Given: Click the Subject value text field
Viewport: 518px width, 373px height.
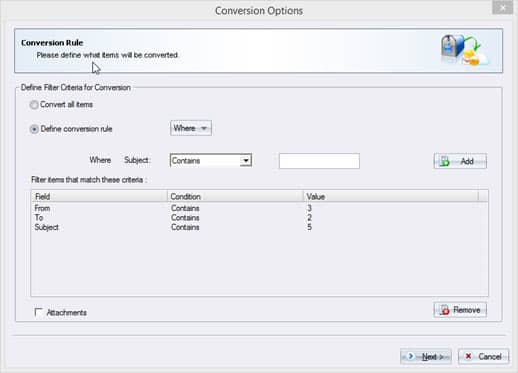Looking at the screenshot, I should pos(319,161).
